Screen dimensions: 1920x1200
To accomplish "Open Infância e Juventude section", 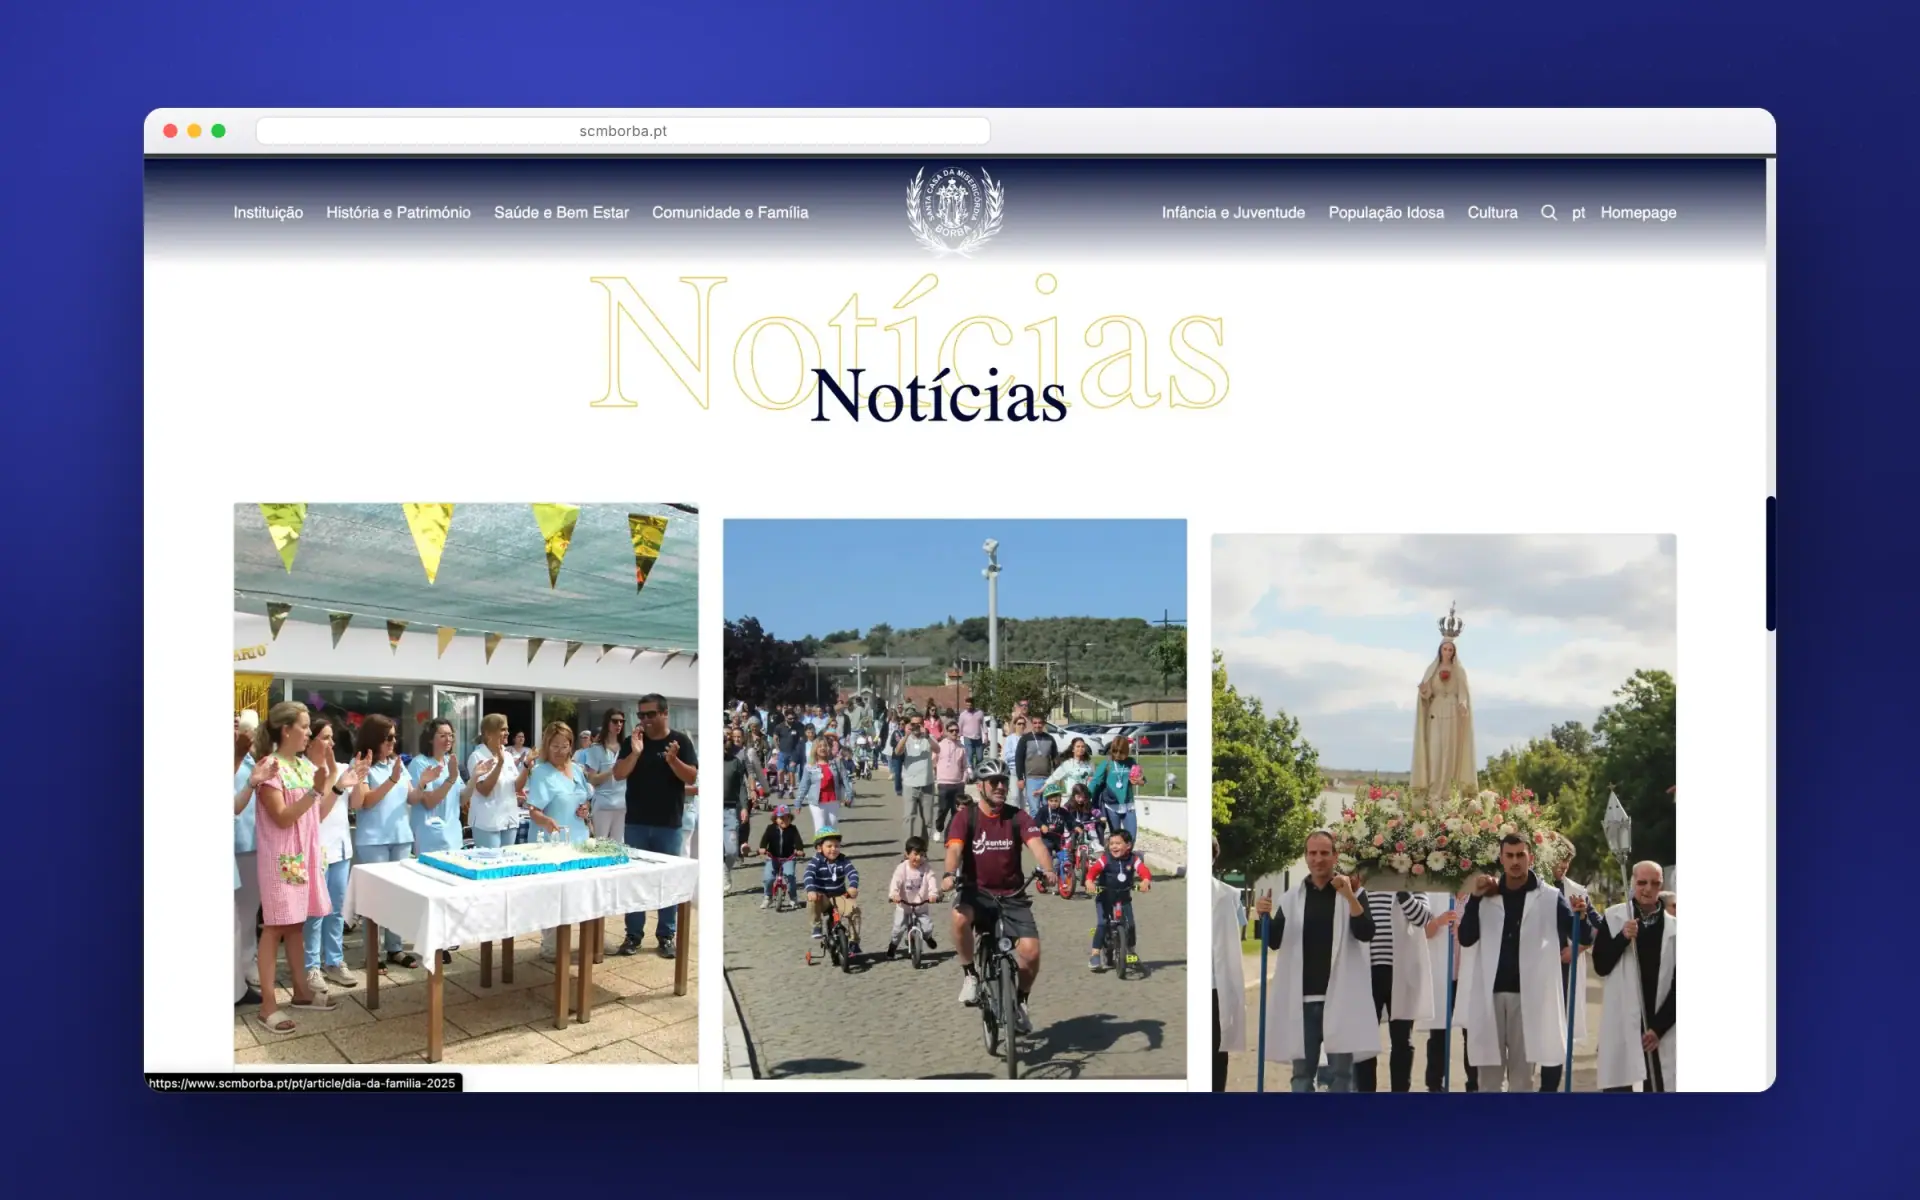I will pyautogui.click(x=1233, y=213).
